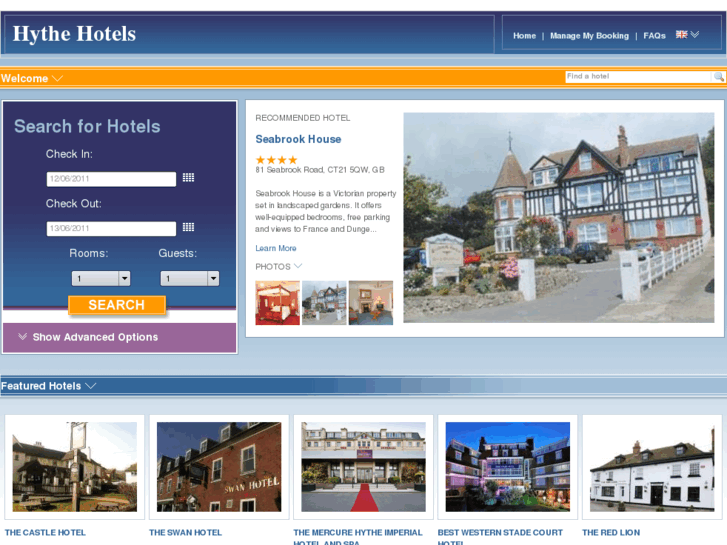
Task: Click the 'RECOMMENDED HOTEL' label
Action: pos(303,118)
